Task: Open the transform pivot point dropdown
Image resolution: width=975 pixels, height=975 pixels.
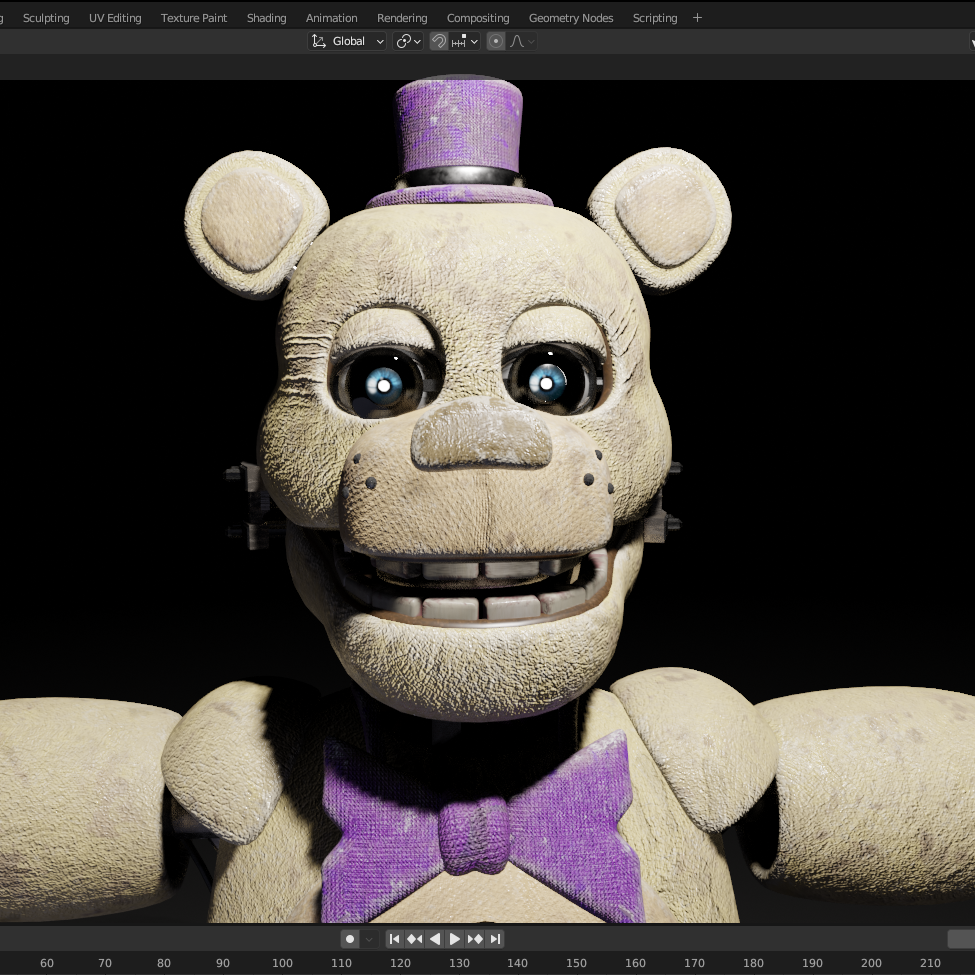Action: point(408,41)
